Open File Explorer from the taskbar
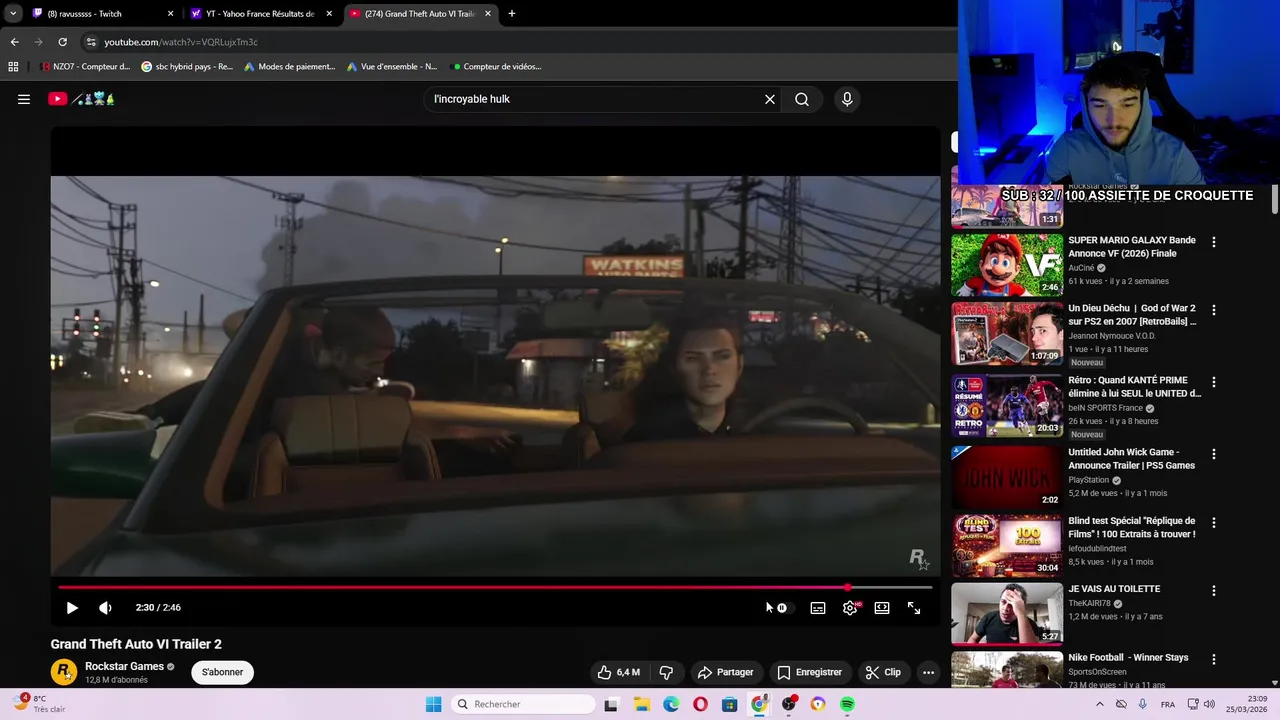1280x720 pixels. (641, 704)
